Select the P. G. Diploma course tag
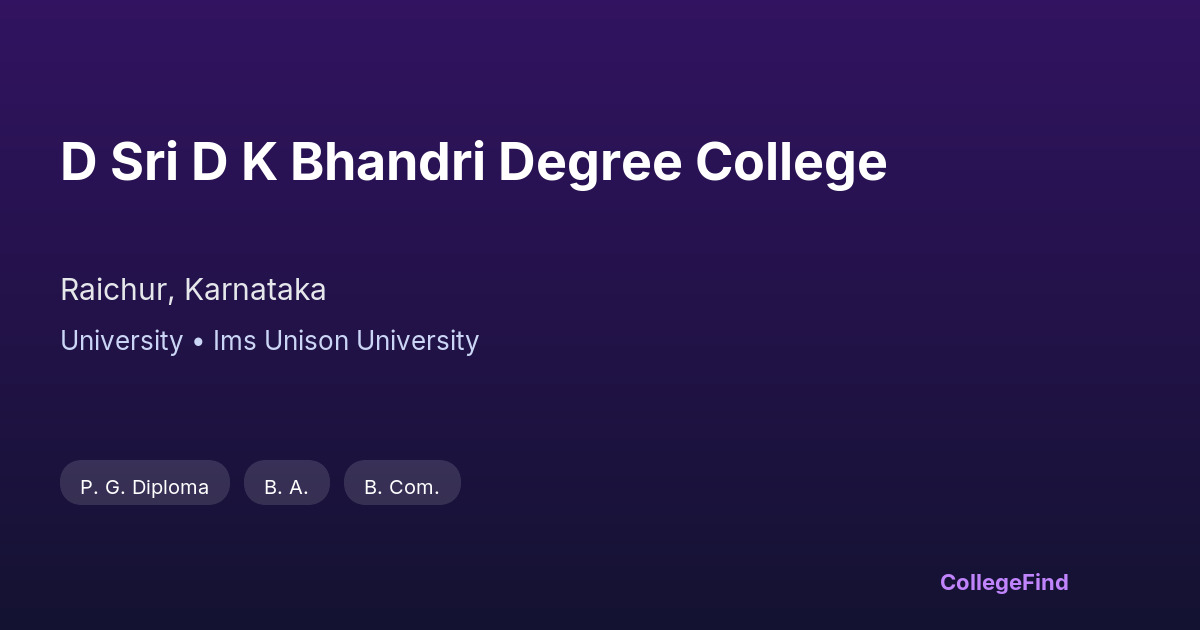This screenshot has width=1200, height=630. (145, 487)
